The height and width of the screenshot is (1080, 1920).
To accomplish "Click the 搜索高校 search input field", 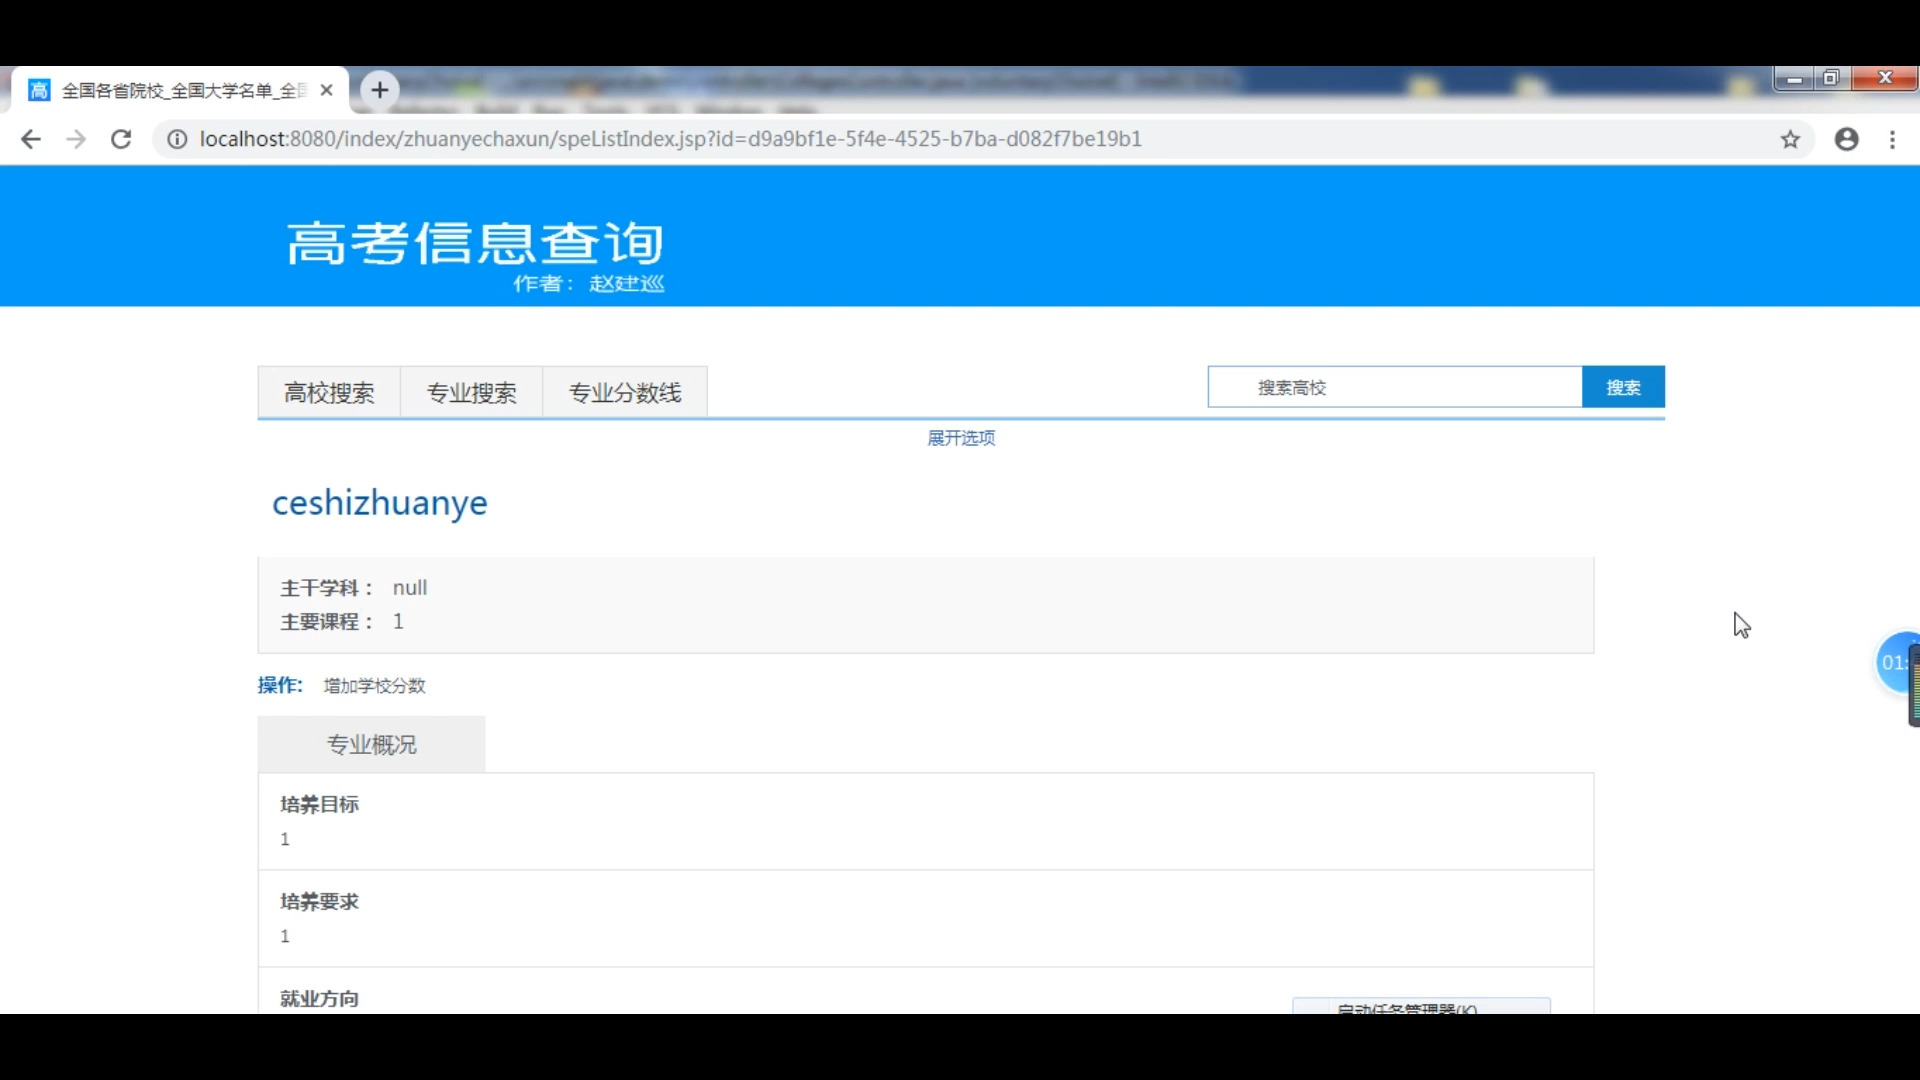I will (x=1395, y=387).
